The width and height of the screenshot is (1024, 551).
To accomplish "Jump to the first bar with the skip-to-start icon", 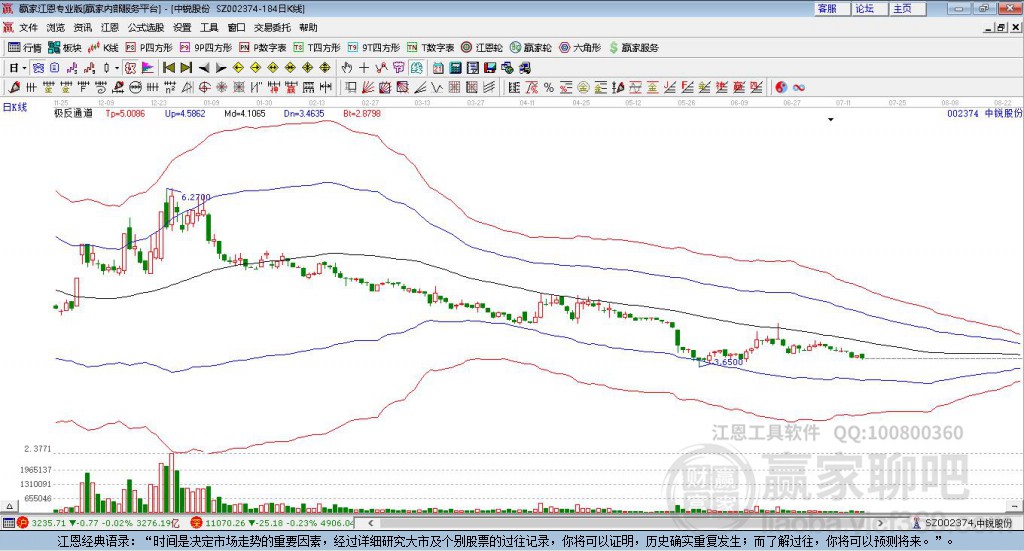I will [x=168, y=68].
